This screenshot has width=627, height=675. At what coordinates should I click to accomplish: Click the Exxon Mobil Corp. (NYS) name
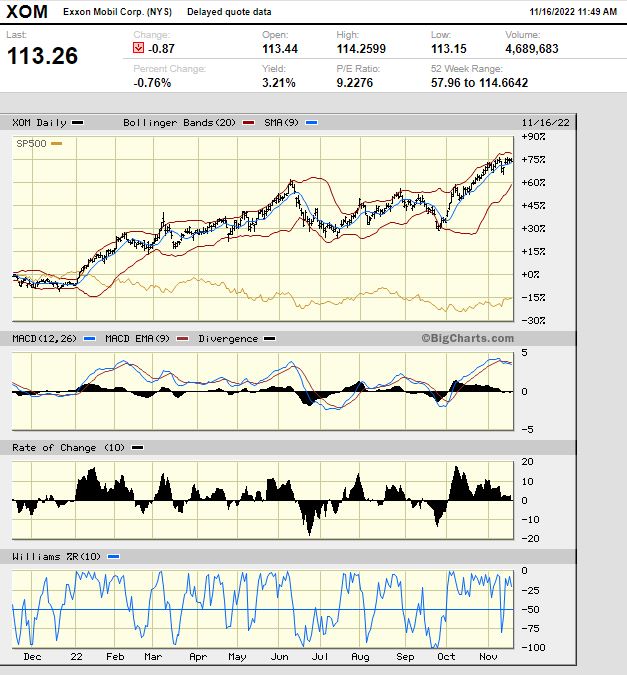(x=117, y=12)
